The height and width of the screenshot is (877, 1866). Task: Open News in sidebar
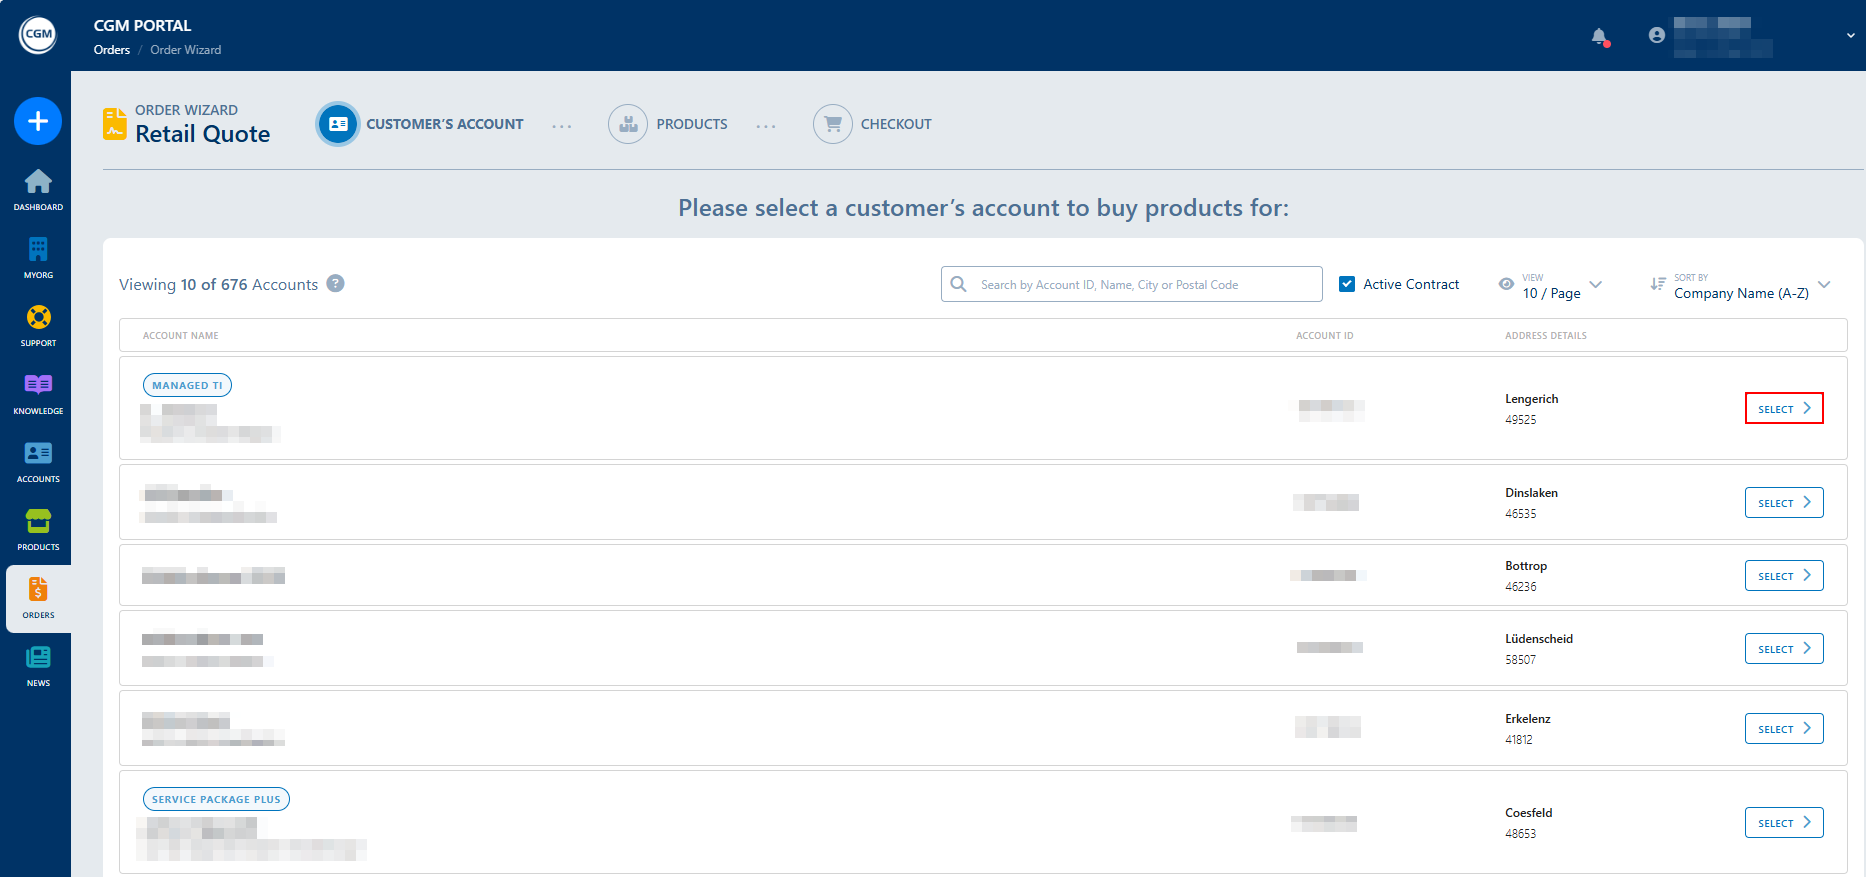[38, 665]
